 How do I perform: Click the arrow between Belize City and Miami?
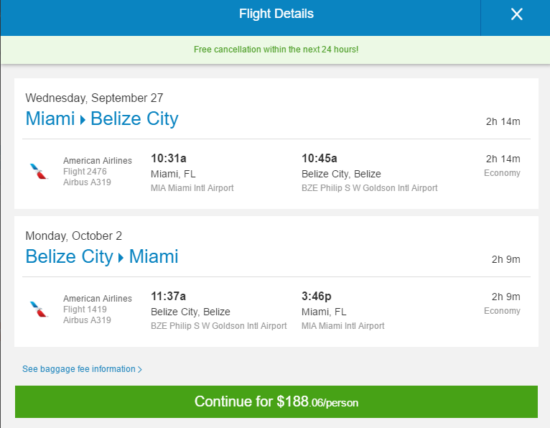point(121,258)
